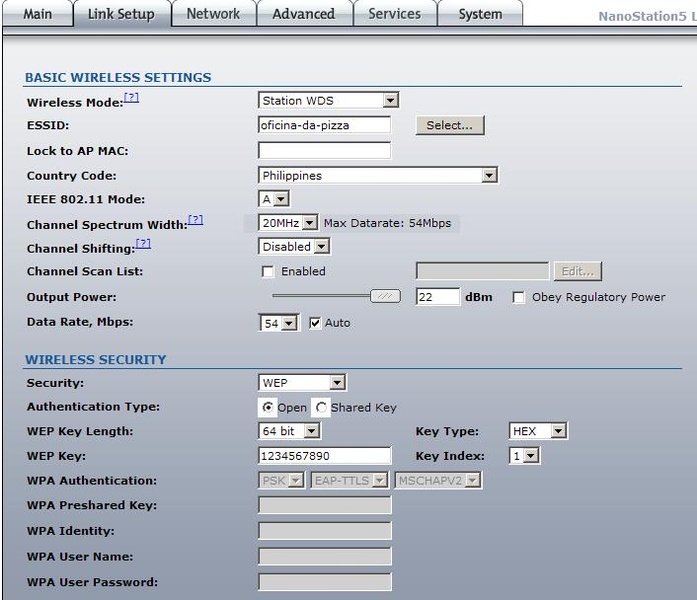Focus the Lock to AP MAC field
Screen dimensions: 697x600
pyautogui.click(x=324, y=150)
